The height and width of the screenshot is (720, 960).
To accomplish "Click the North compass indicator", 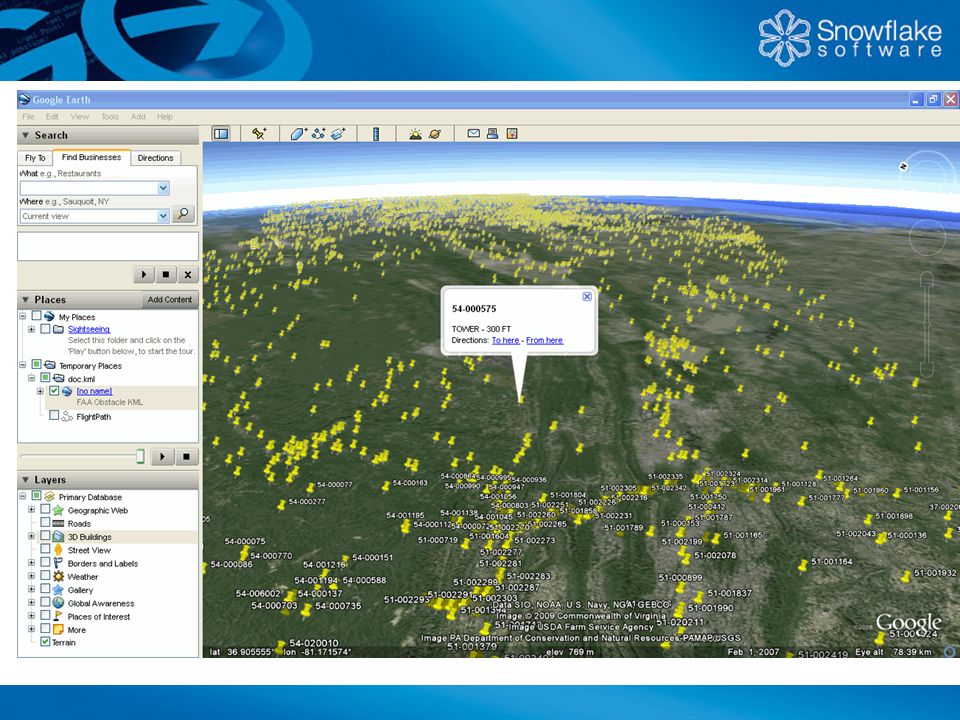I will pos(903,166).
